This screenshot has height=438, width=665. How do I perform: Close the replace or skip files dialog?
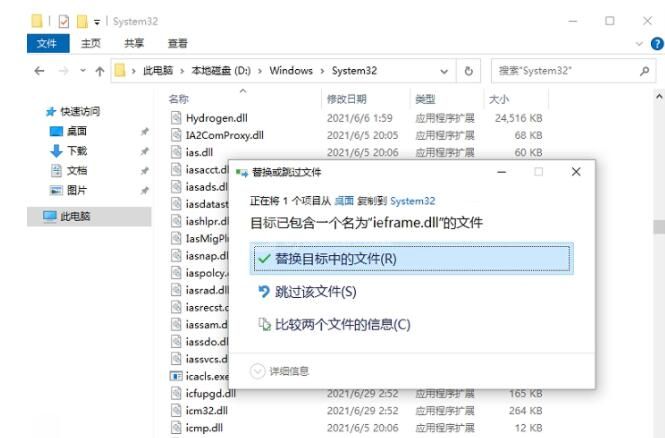tap(576, 172)
